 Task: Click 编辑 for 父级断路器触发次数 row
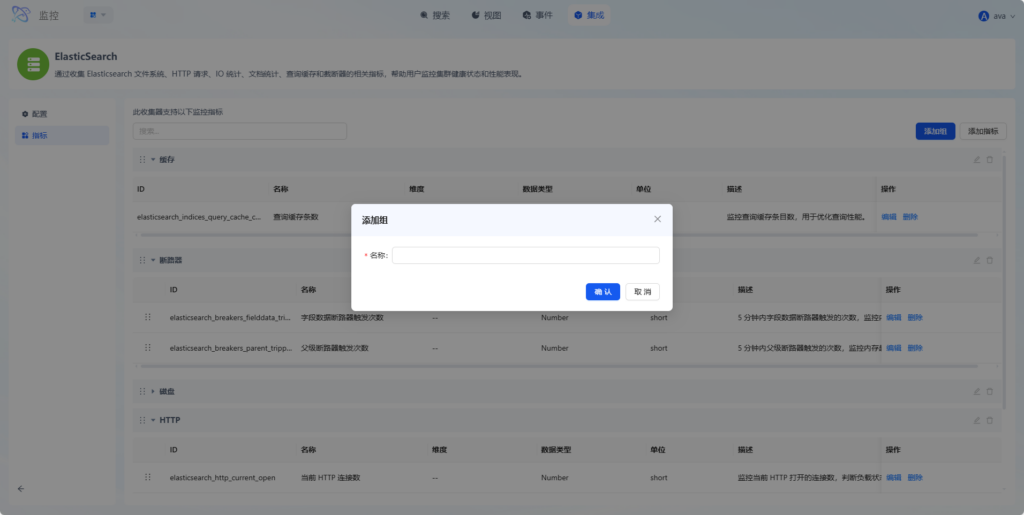click(x=893, y=348)
